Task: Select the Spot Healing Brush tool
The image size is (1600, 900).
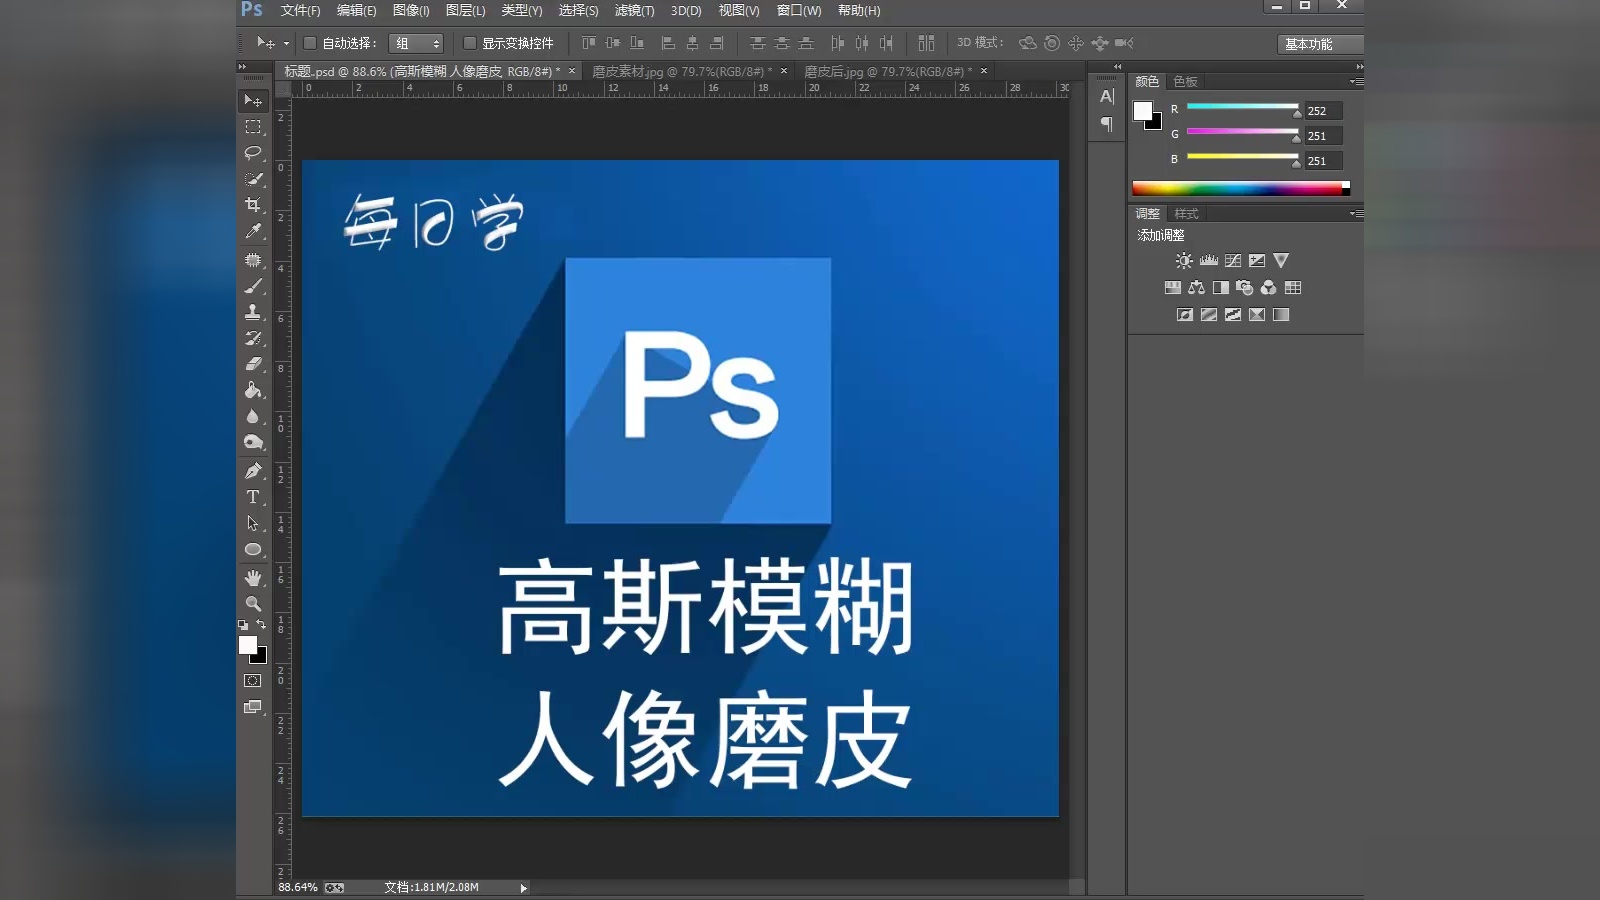Action: click(x=253, y=260)
